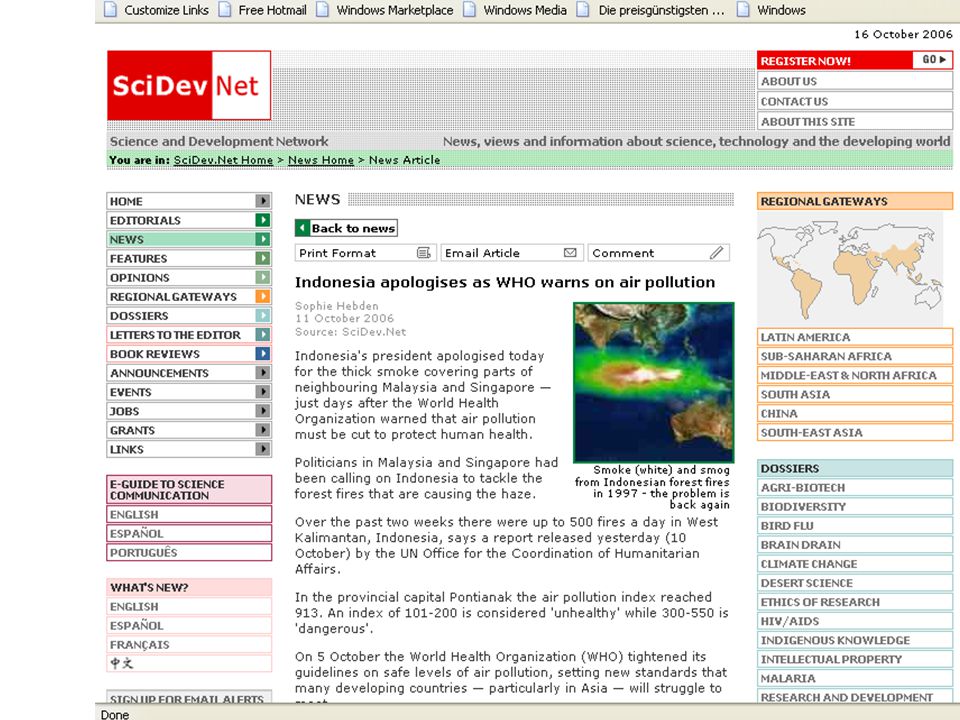Screen dimensions: 960x720
Task: Click the arrow icon beside ANNOUNCEMENTS
Action: click(263, 372)
